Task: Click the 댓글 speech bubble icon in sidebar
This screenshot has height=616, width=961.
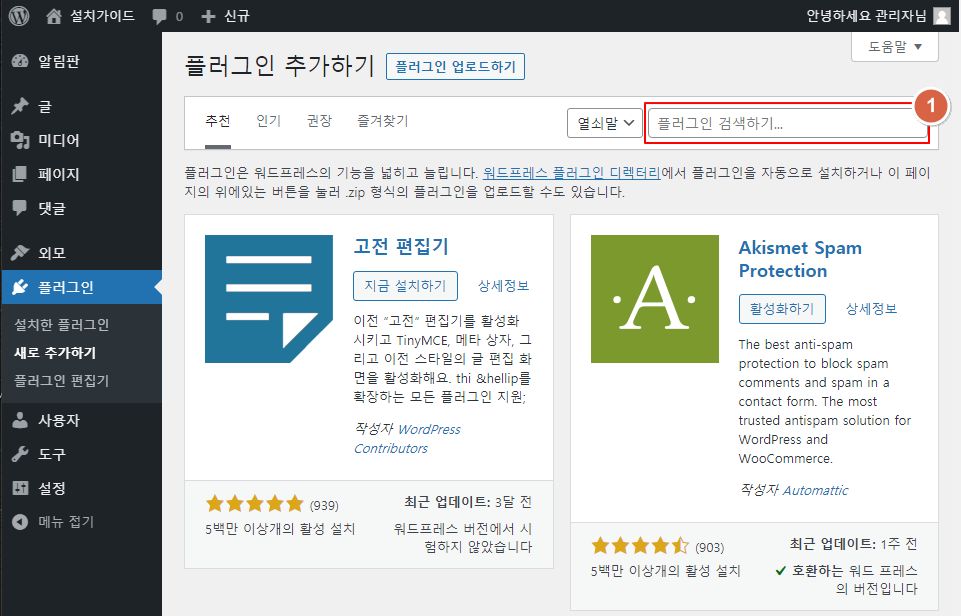Action: (x=20, y=208)
